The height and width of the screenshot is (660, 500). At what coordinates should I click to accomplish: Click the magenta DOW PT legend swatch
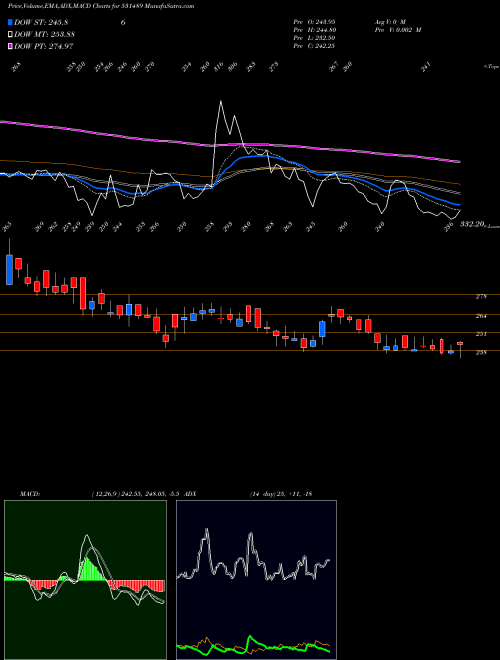tap(10, 46)
